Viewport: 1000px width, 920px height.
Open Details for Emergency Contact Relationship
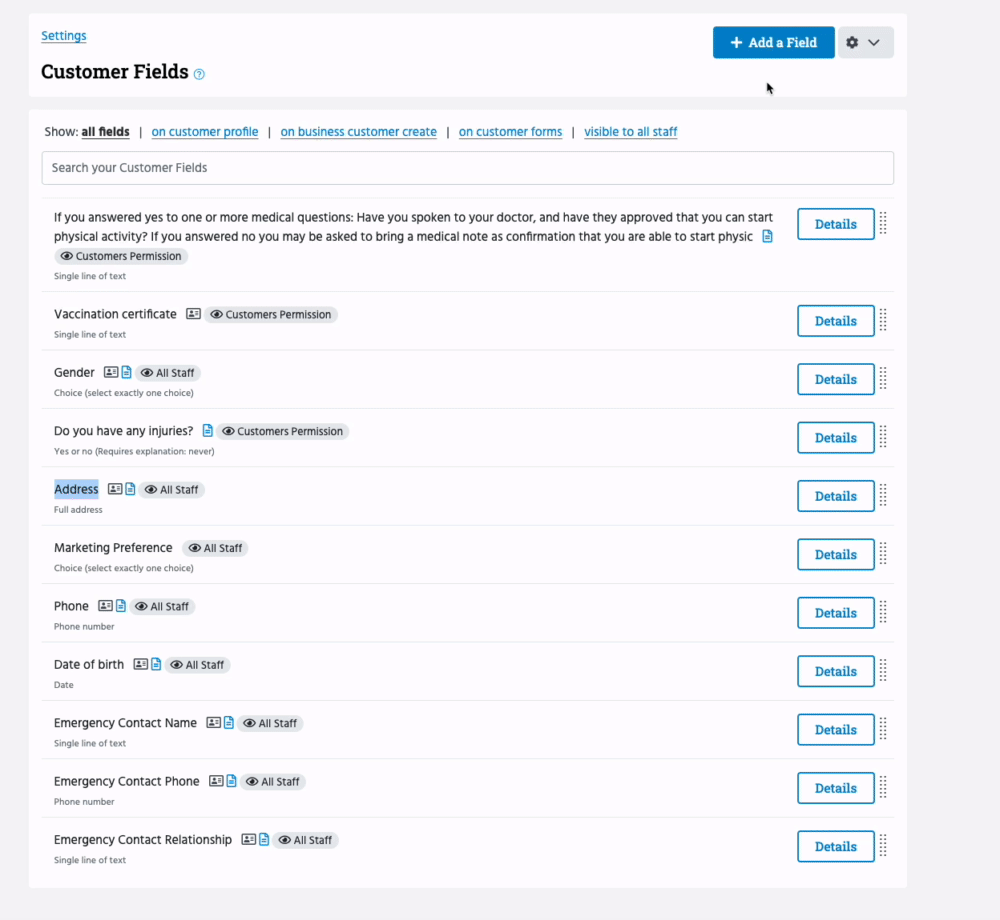[x=835, y=846]
